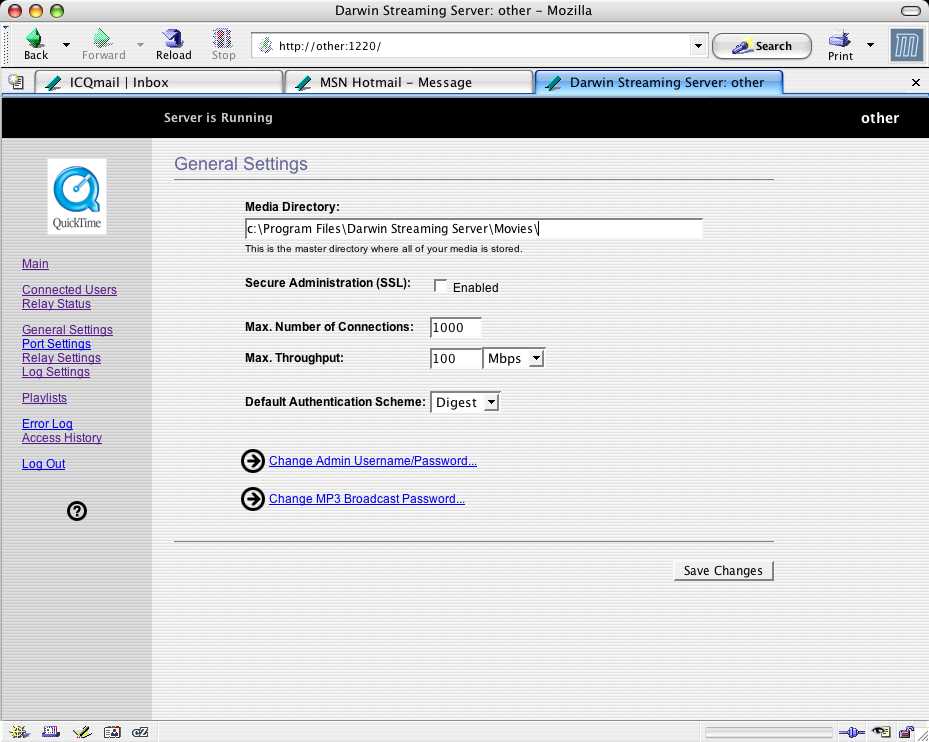This screenshot has width=929, height=742.
Task: Click arrow icon beside Change MP3 Broadcast Password
Action: 253,499
